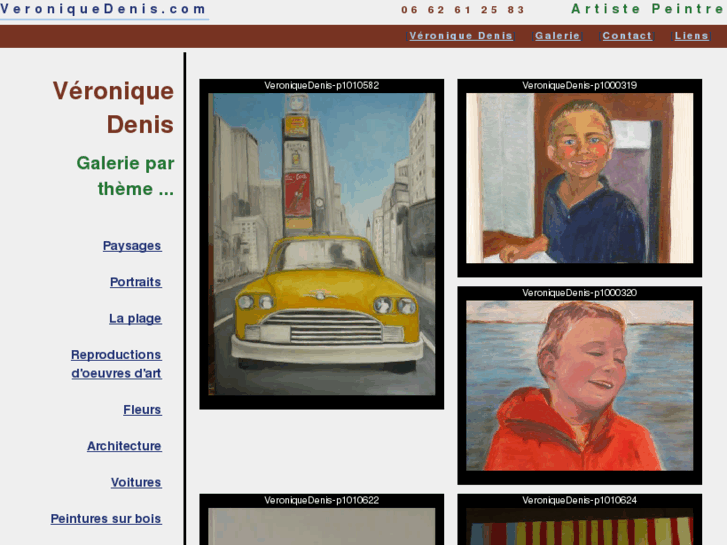View the Voitures gallery link
727x545 pixels.
pos(136,482)
